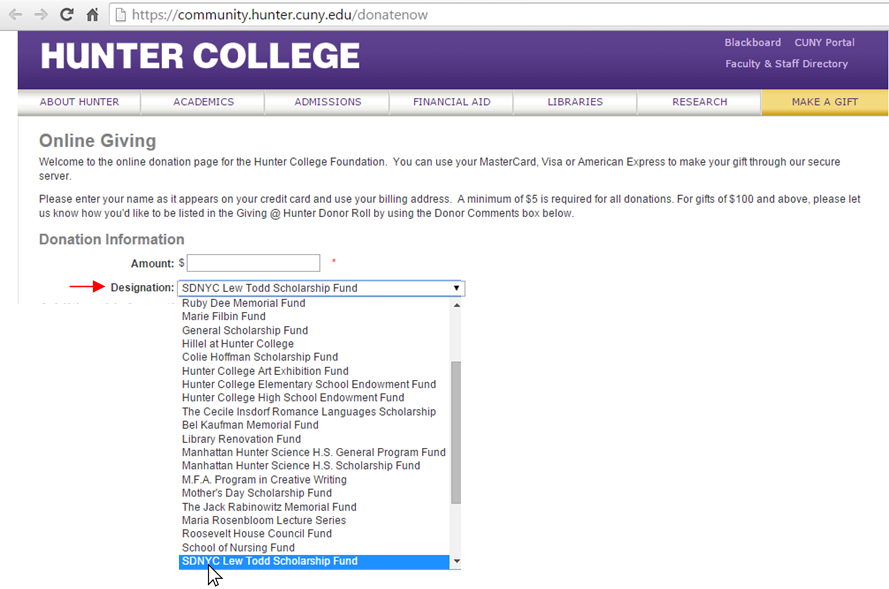889x589 pixels.
Task: Open the Academics menu
Action: tap(203, 102)
